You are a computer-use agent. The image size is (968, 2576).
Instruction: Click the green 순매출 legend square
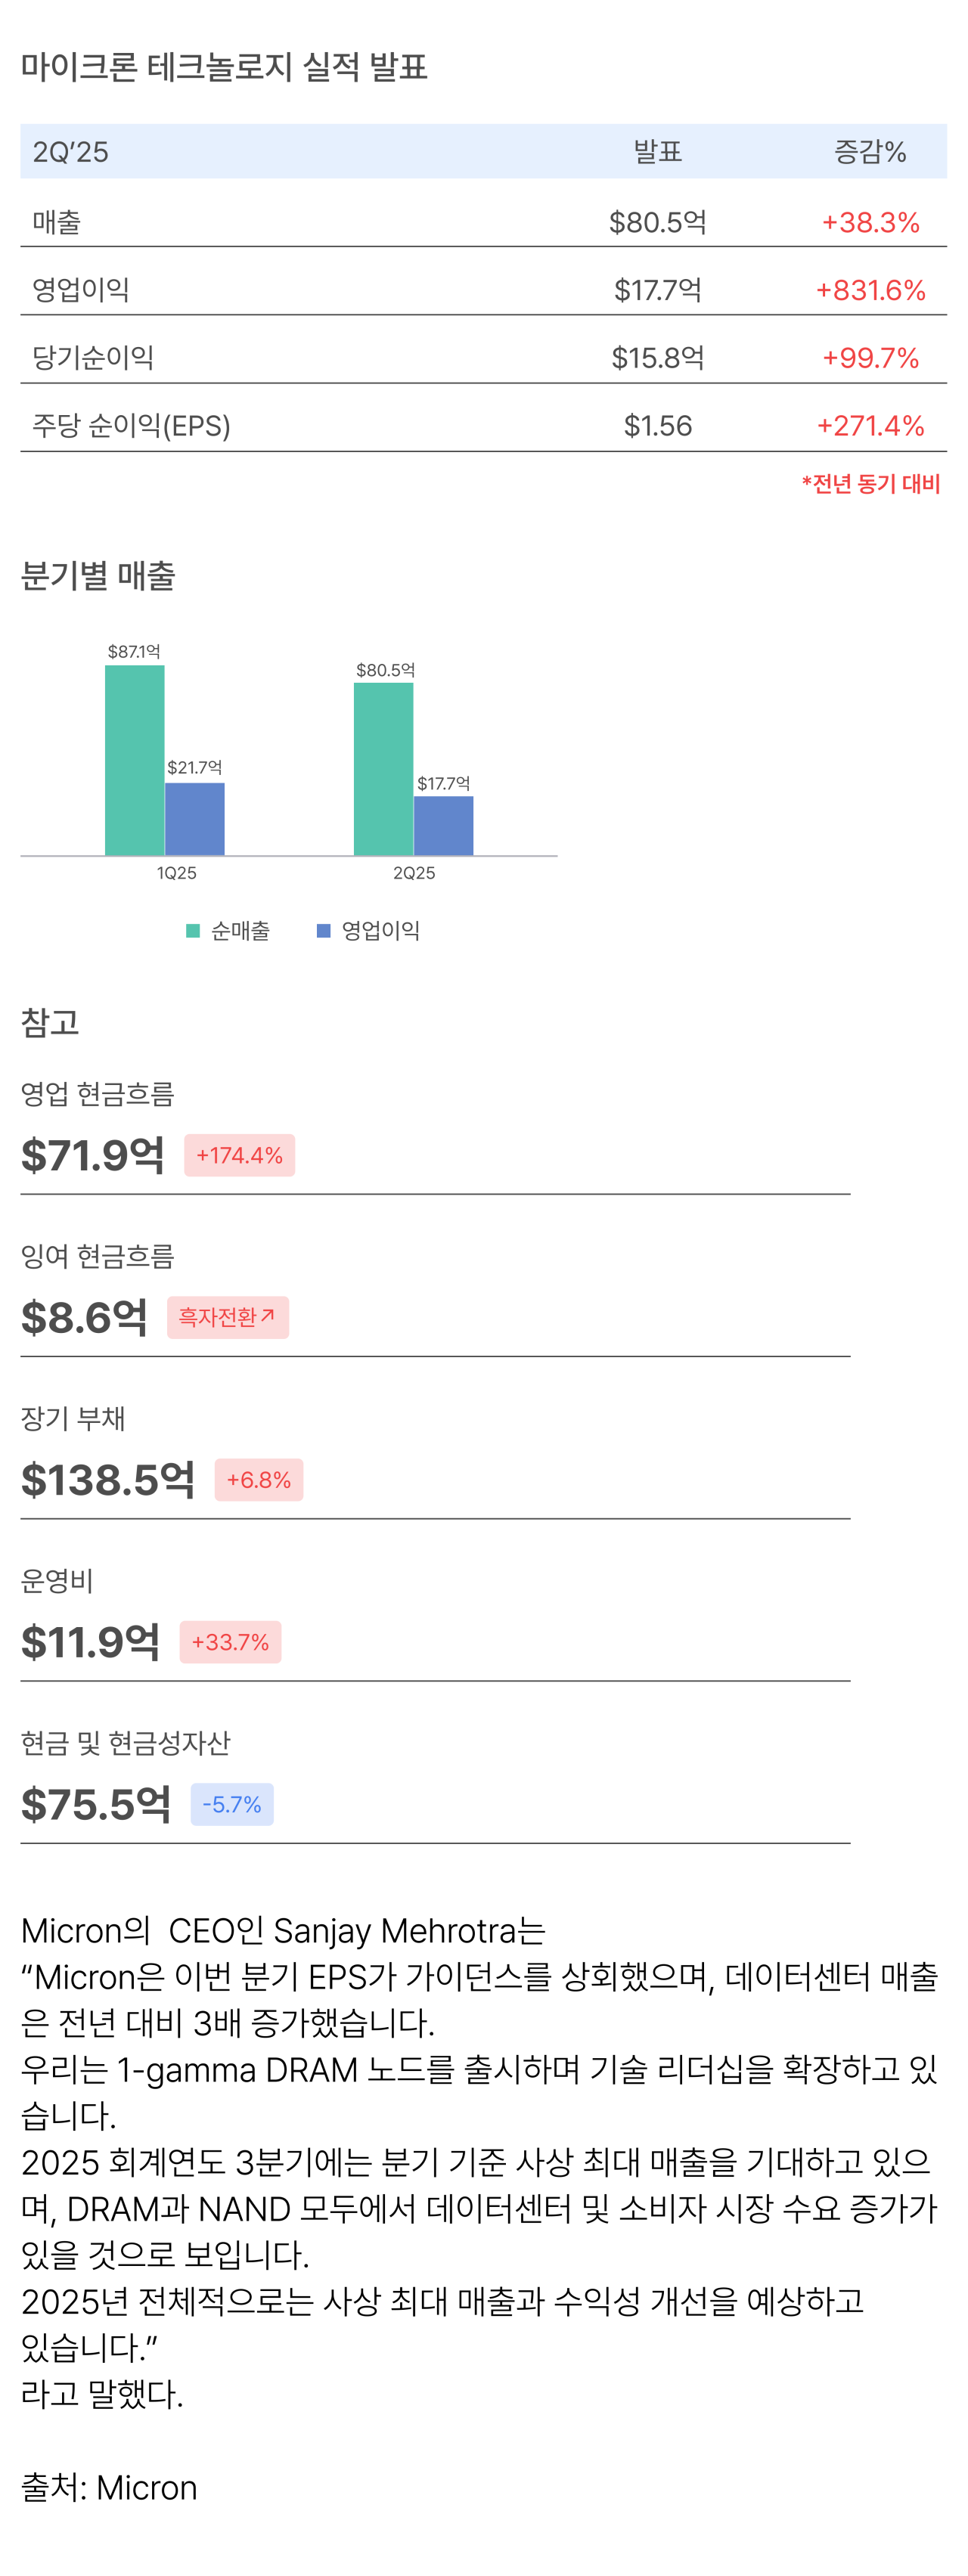click(193, 931)
